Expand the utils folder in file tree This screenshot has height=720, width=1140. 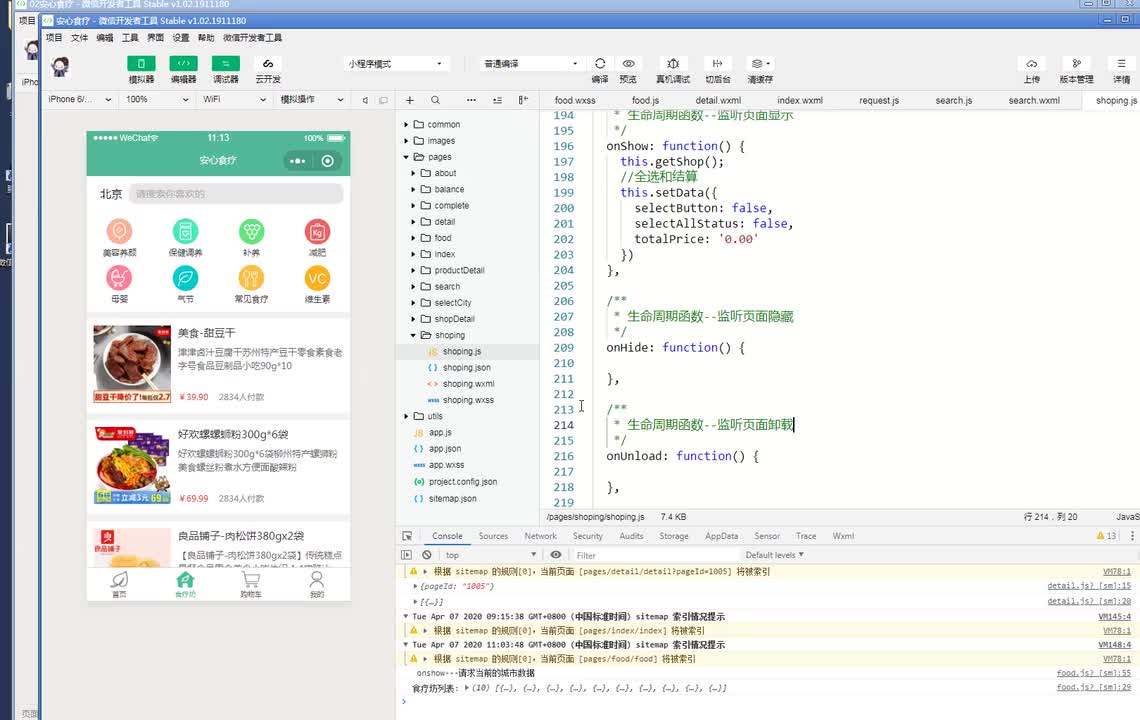tap(435, 416)
